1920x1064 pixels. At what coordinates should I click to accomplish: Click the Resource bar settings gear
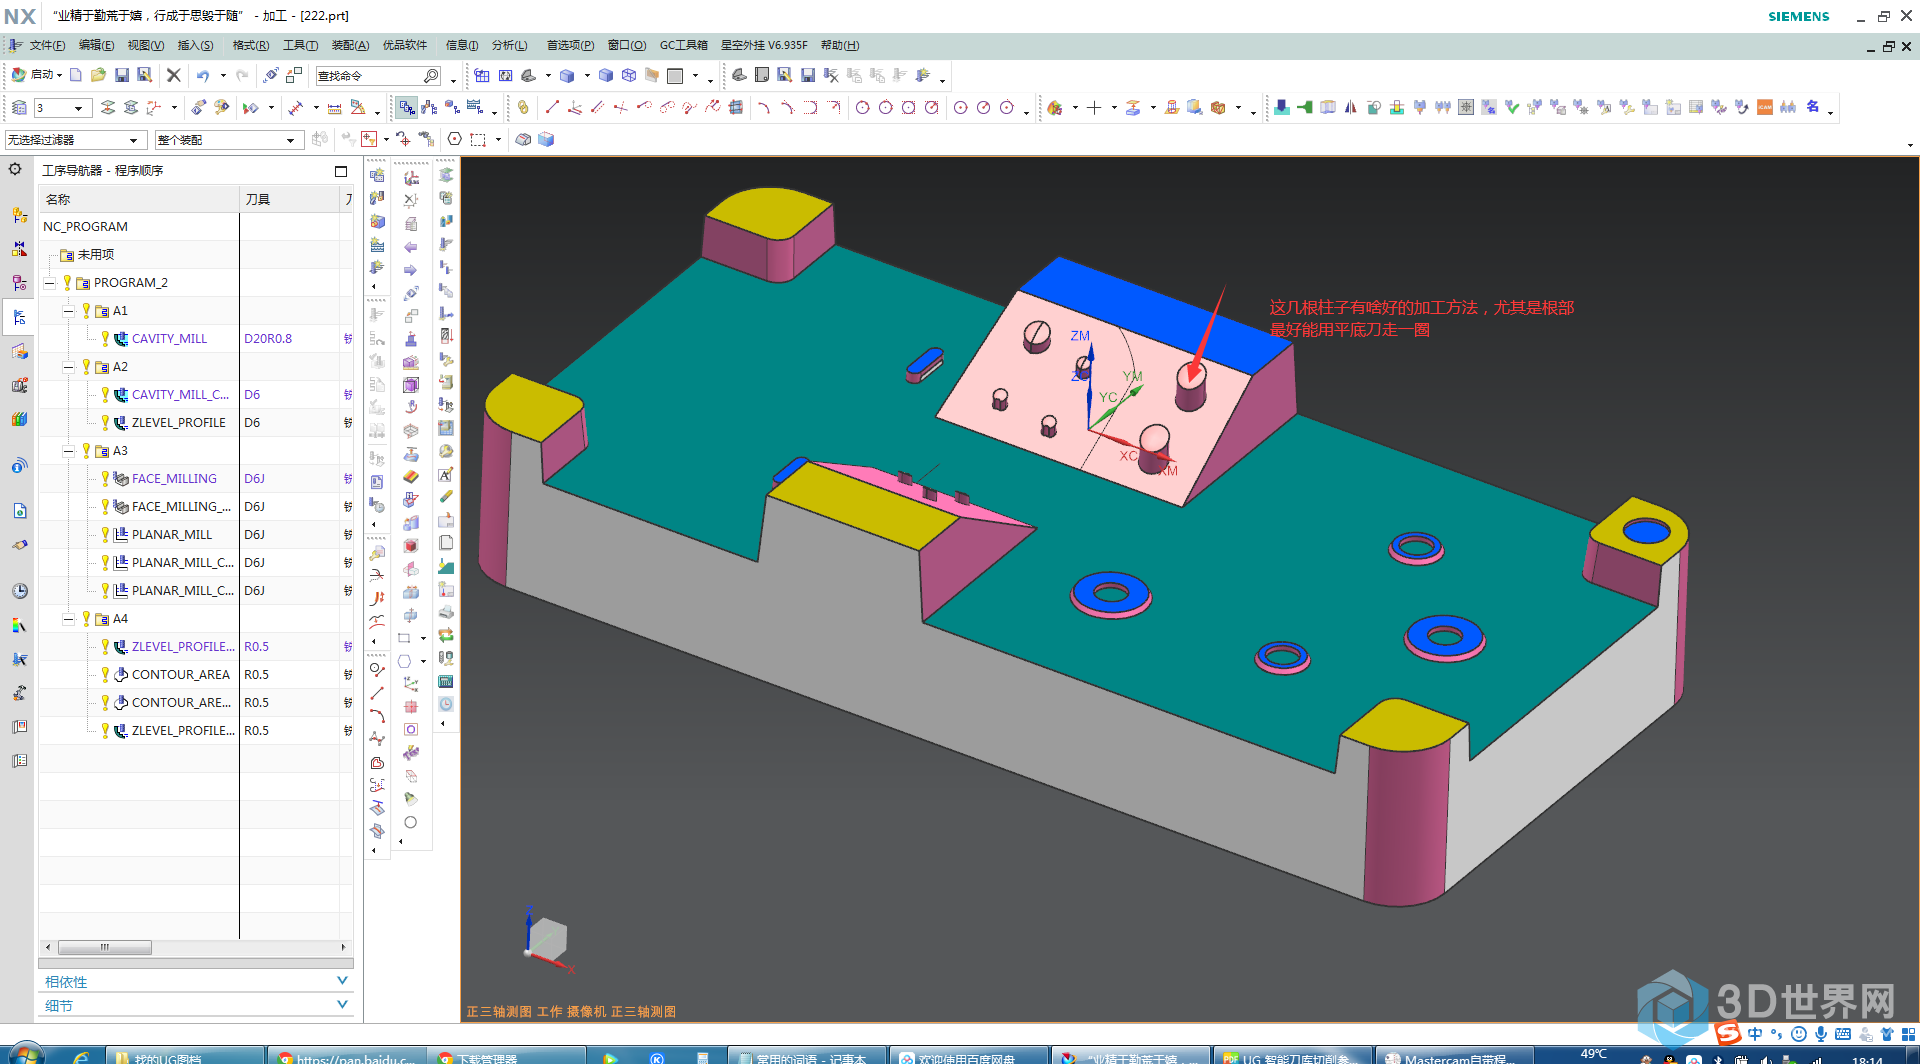pos(15,169)
